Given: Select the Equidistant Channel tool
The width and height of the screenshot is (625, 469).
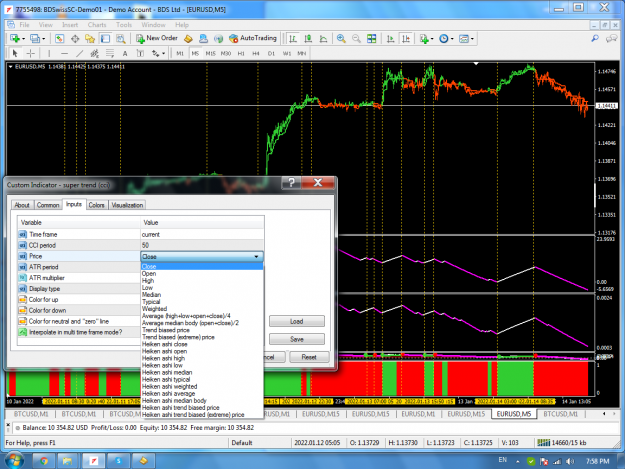Looking at the screenshot, I should (x=94, y=53).
